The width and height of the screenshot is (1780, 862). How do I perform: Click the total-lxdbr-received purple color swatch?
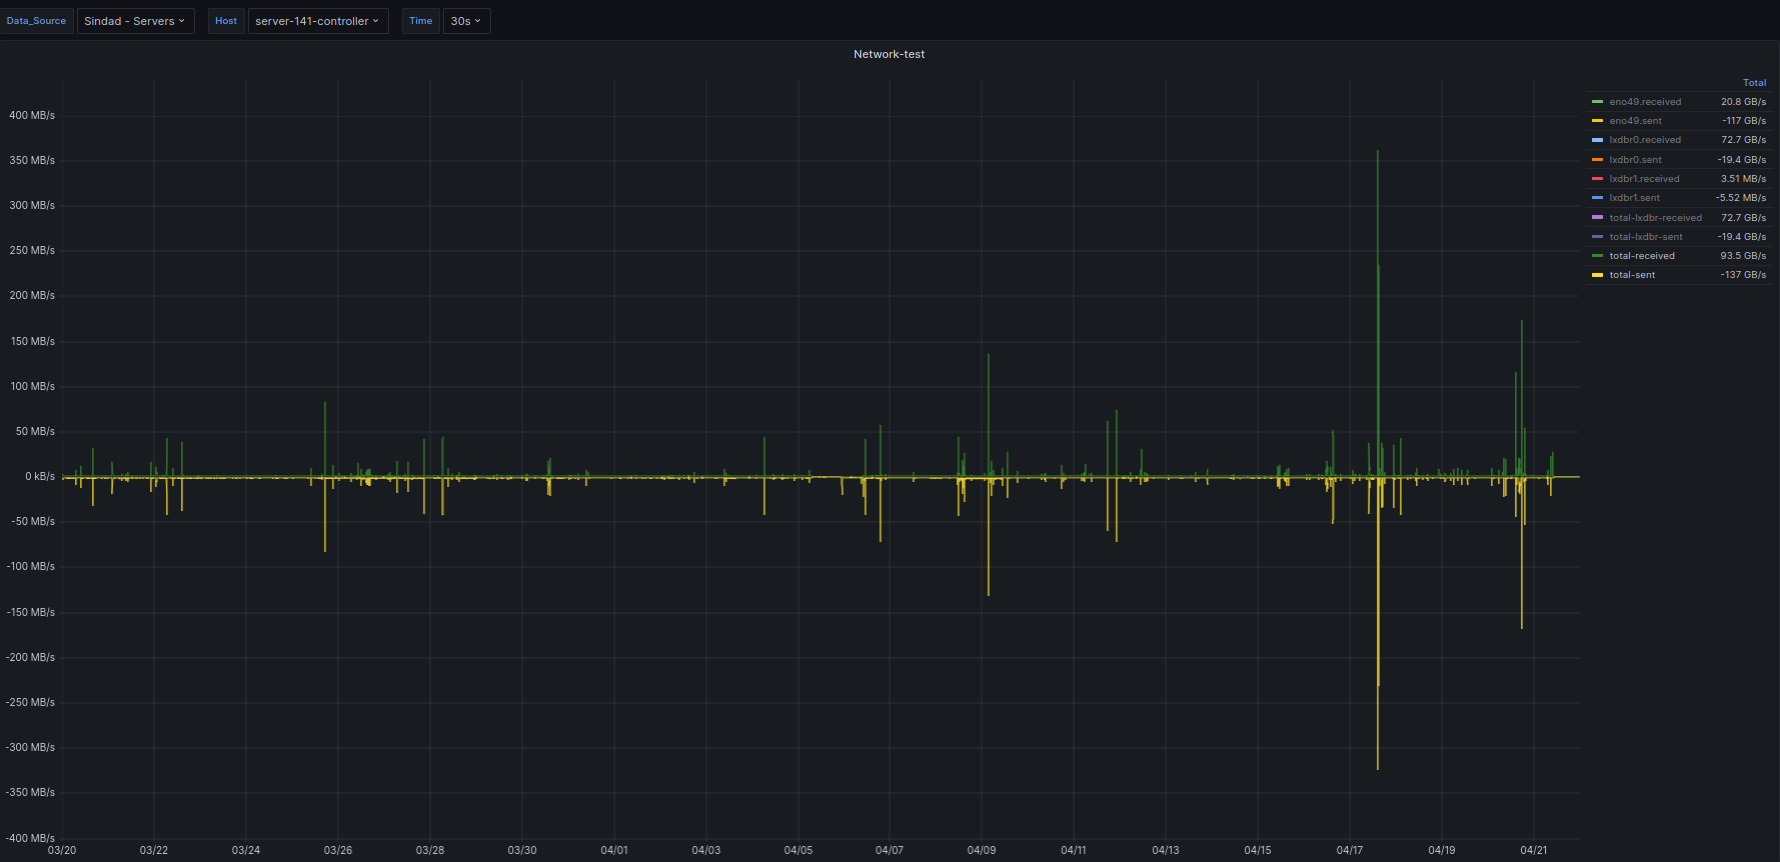[x=1597, y=218]
